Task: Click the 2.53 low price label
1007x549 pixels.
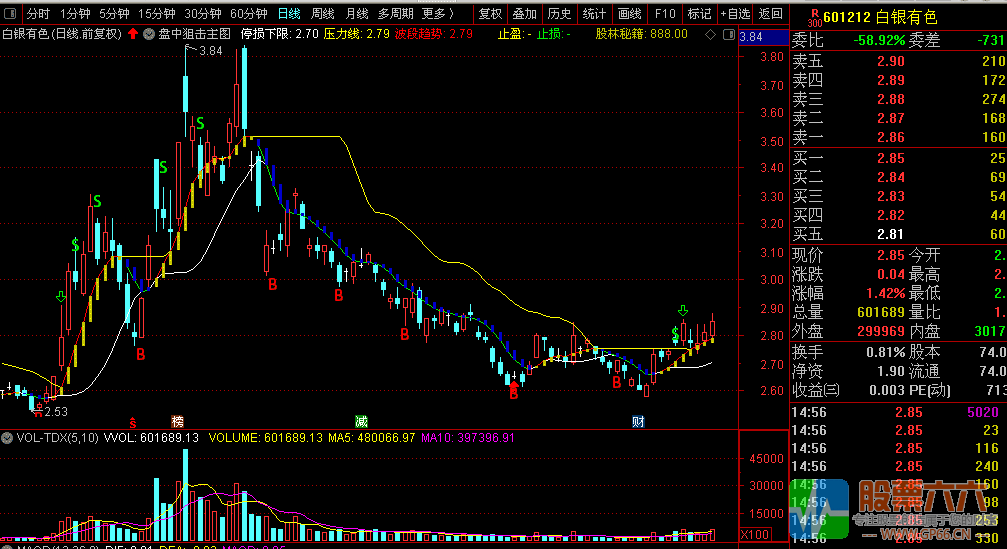Action: 56,412
